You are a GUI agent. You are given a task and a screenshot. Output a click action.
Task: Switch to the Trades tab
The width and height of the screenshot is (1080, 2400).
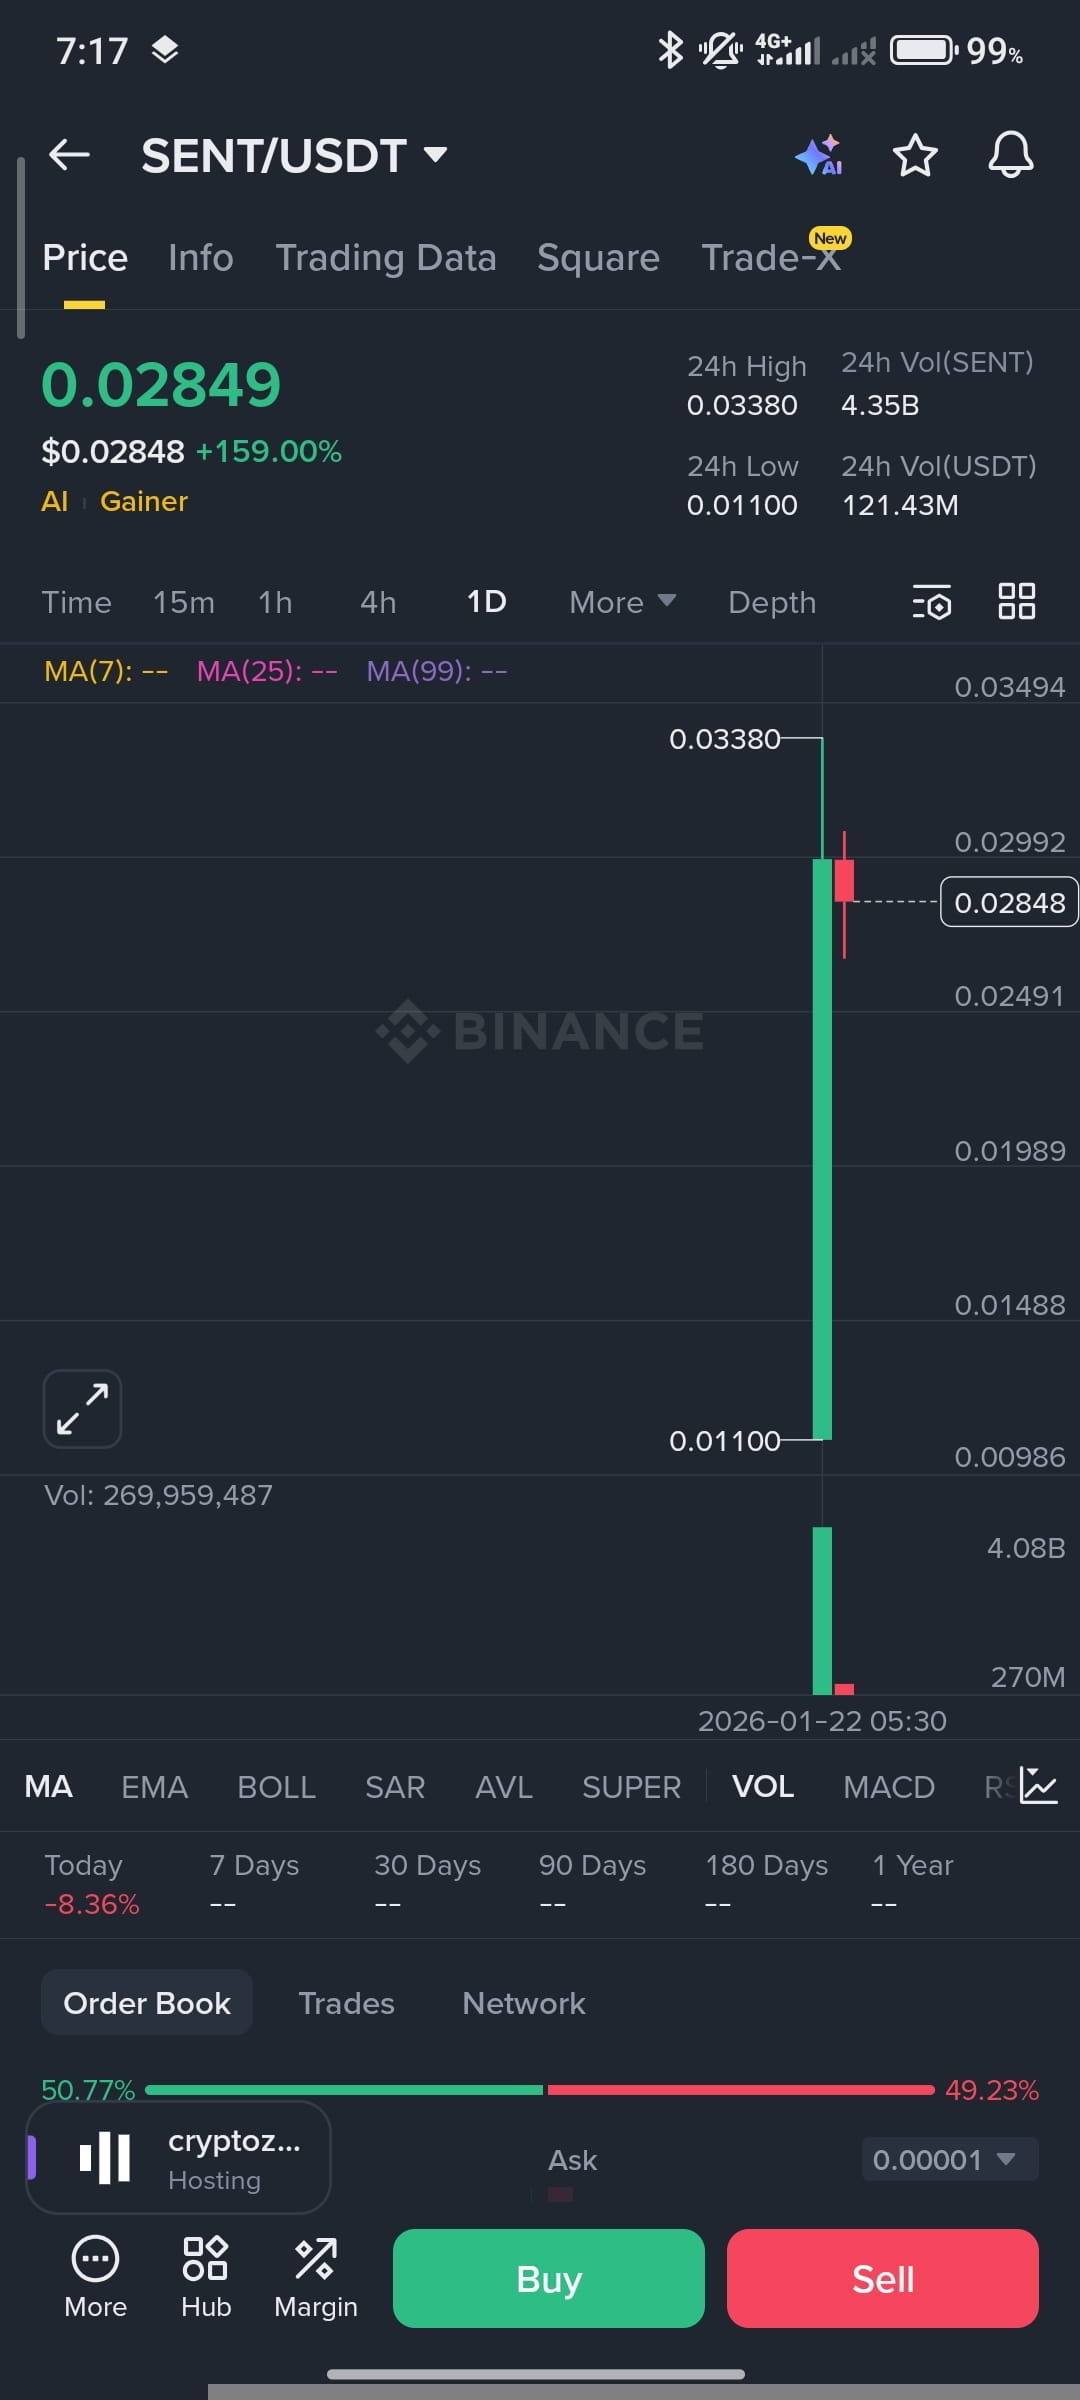click(x=346, y=2003)
